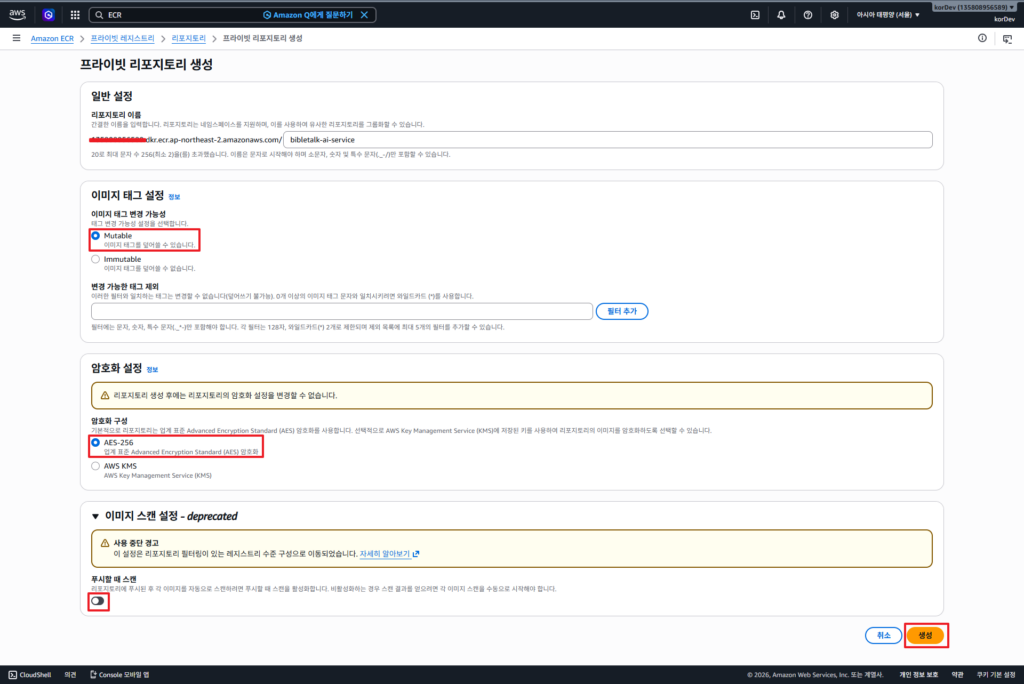The image size is (1024, 684).
Task: Open settings gear in top bar
Action: click(x=834, y=14)
